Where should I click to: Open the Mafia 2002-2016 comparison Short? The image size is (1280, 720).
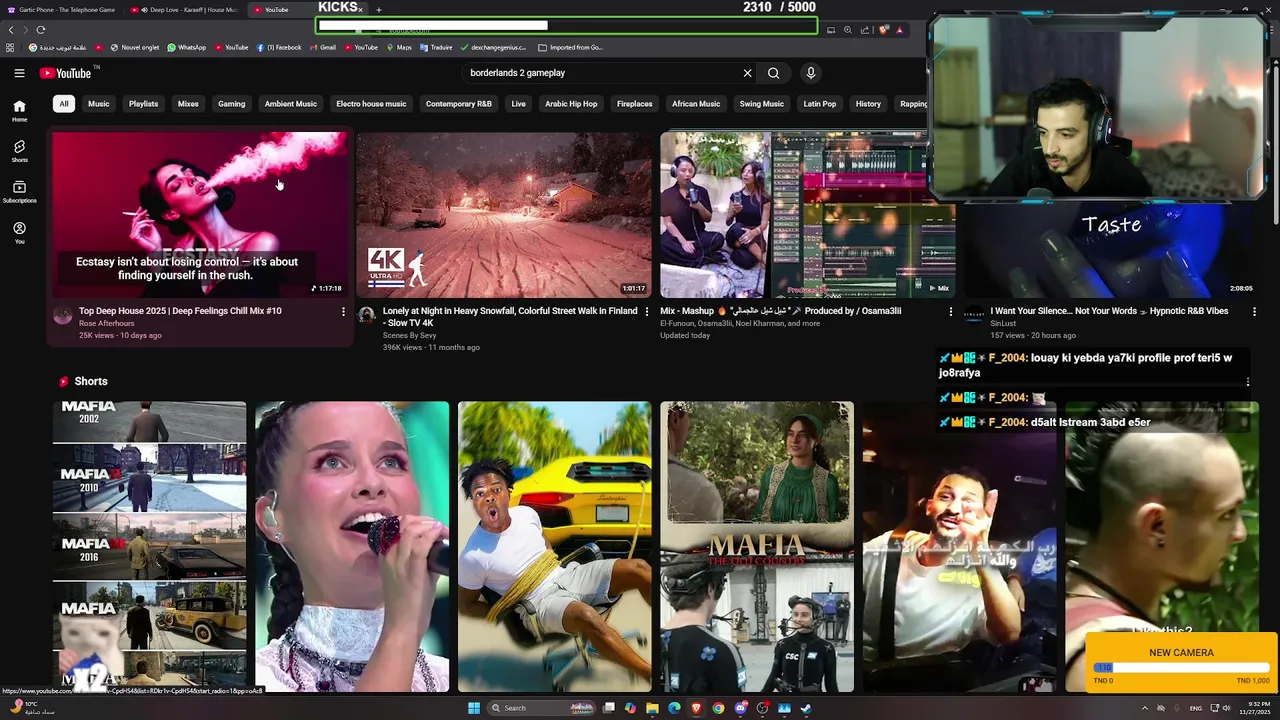(149, 546)
